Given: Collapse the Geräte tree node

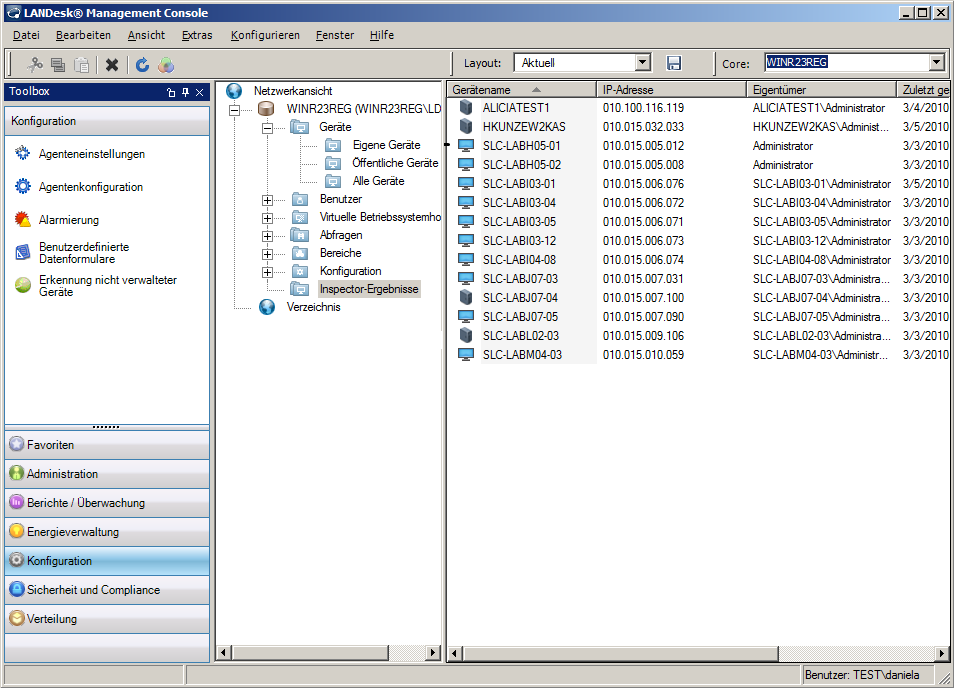Looking at the screenshot, I should pos(267,128).
